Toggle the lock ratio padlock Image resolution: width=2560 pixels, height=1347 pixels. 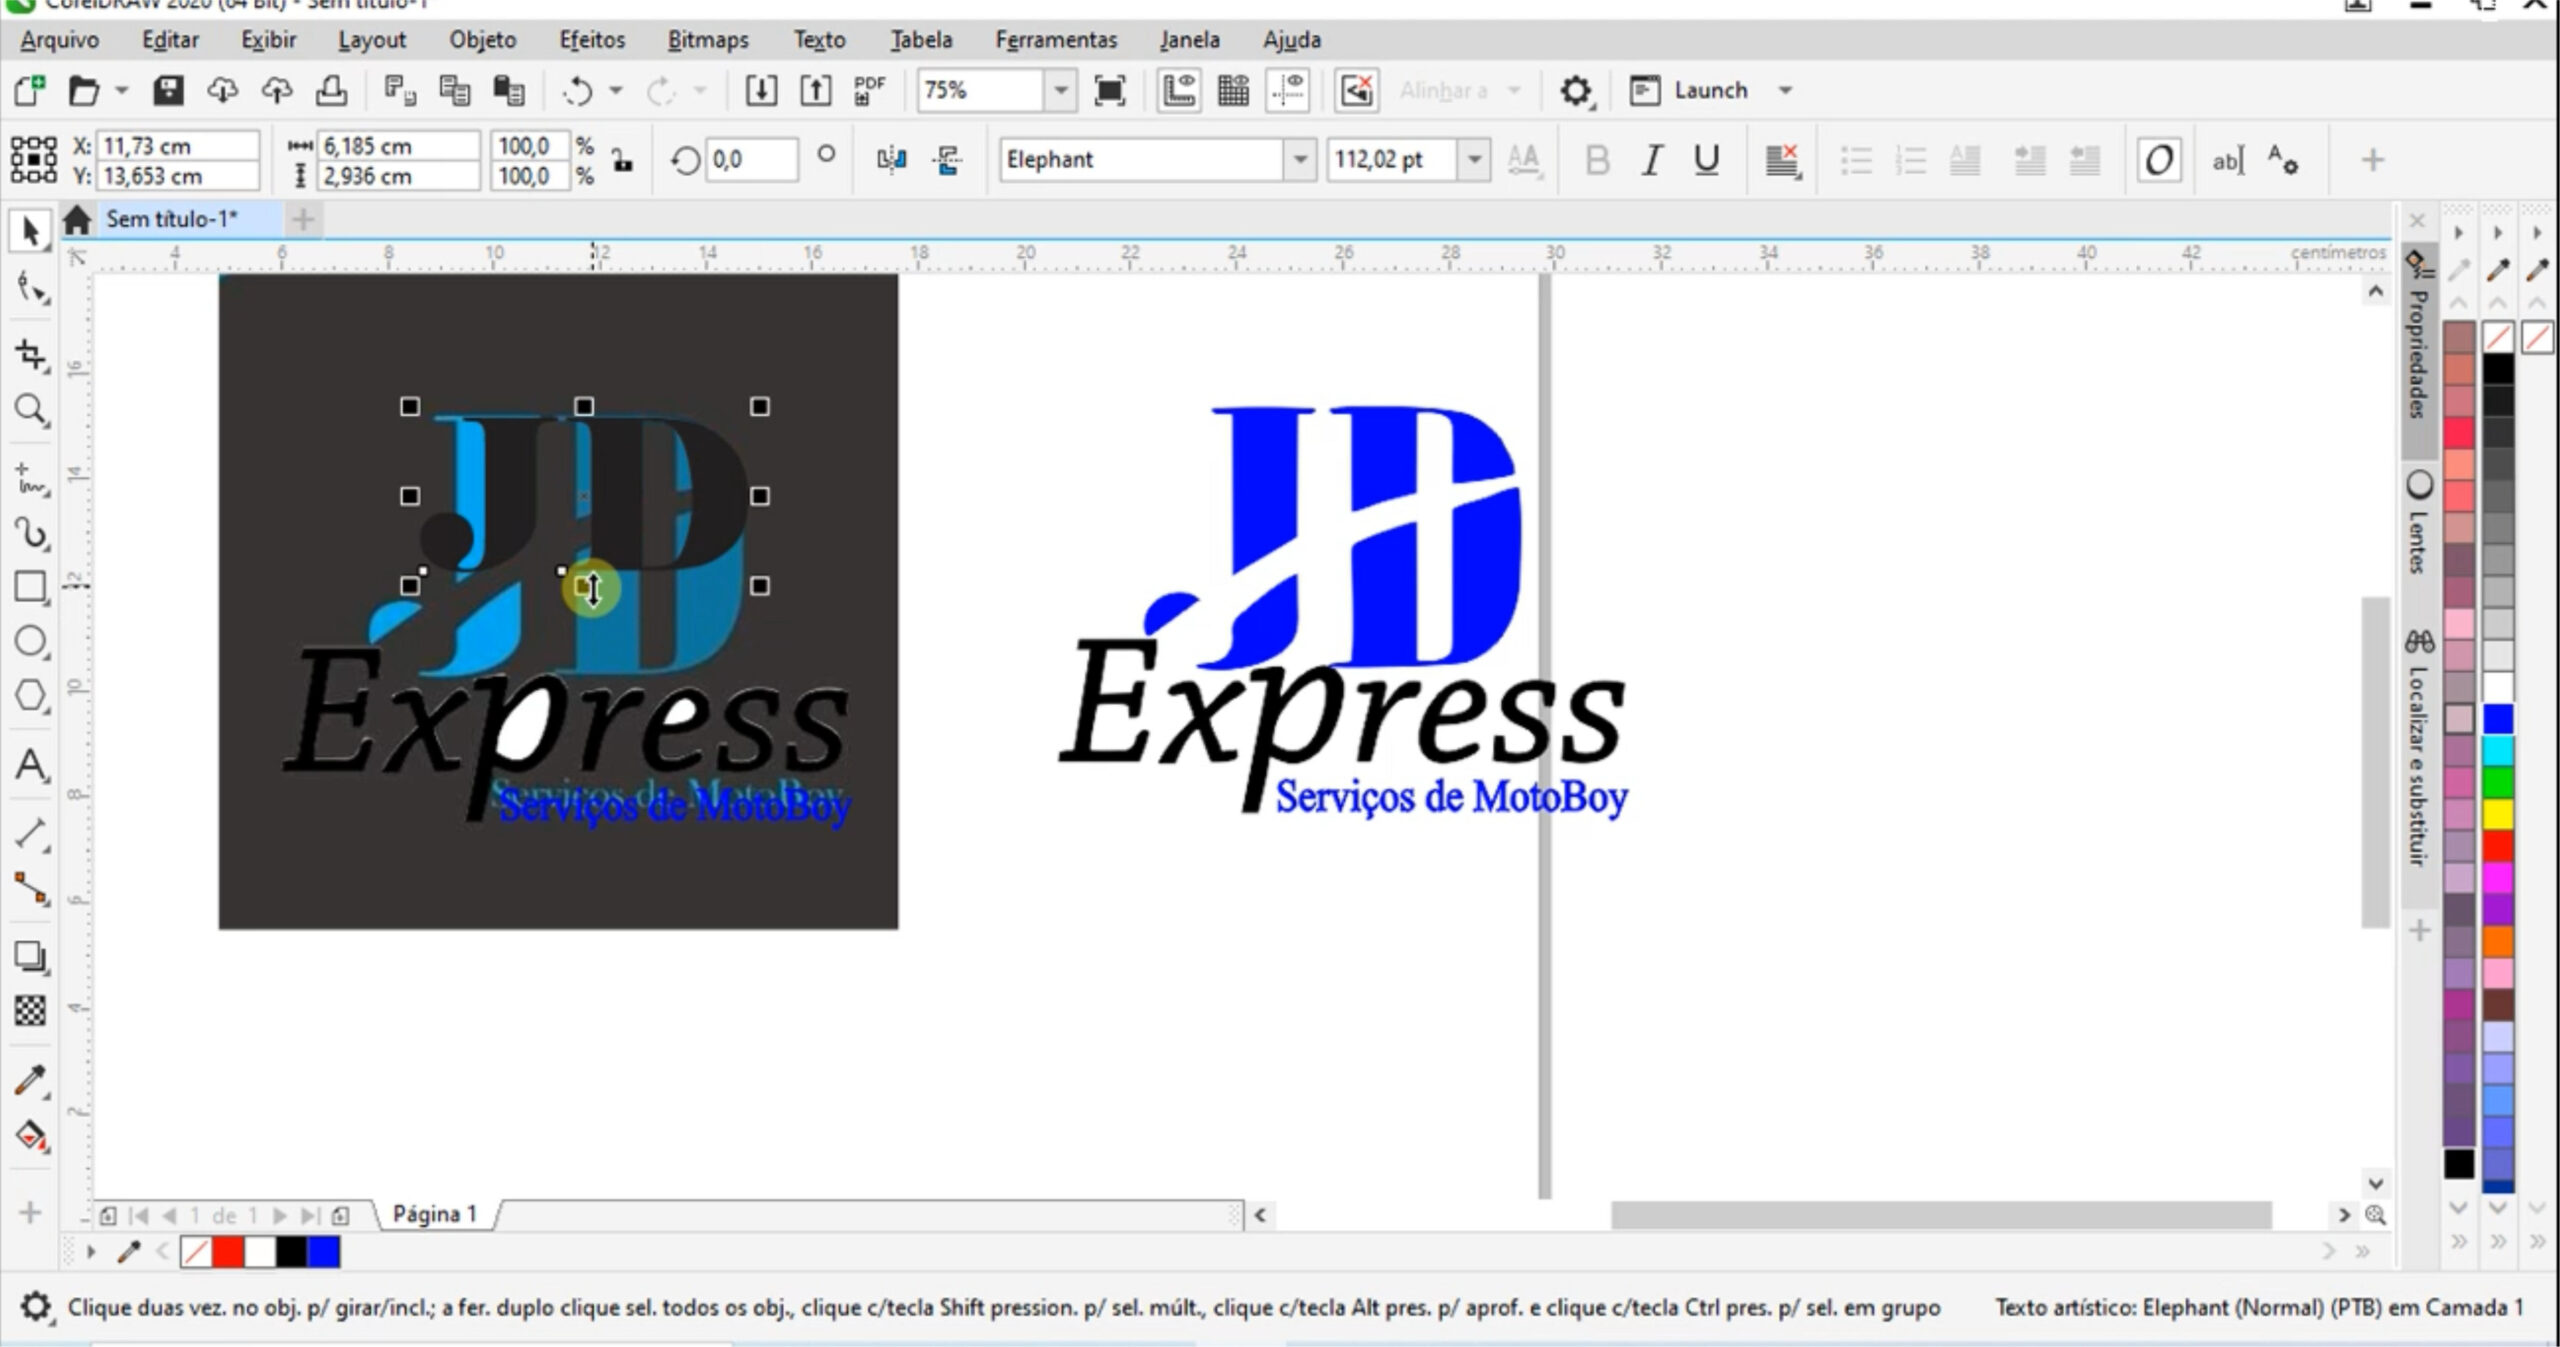pyautogui.click(x=623, y=160)
